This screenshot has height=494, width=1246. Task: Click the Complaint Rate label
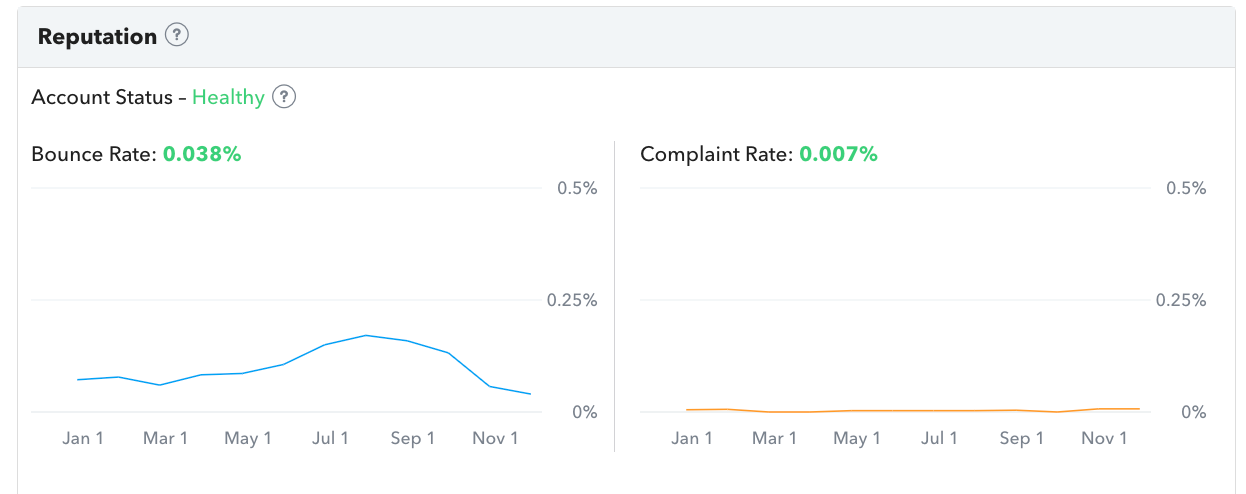(717, 155)
